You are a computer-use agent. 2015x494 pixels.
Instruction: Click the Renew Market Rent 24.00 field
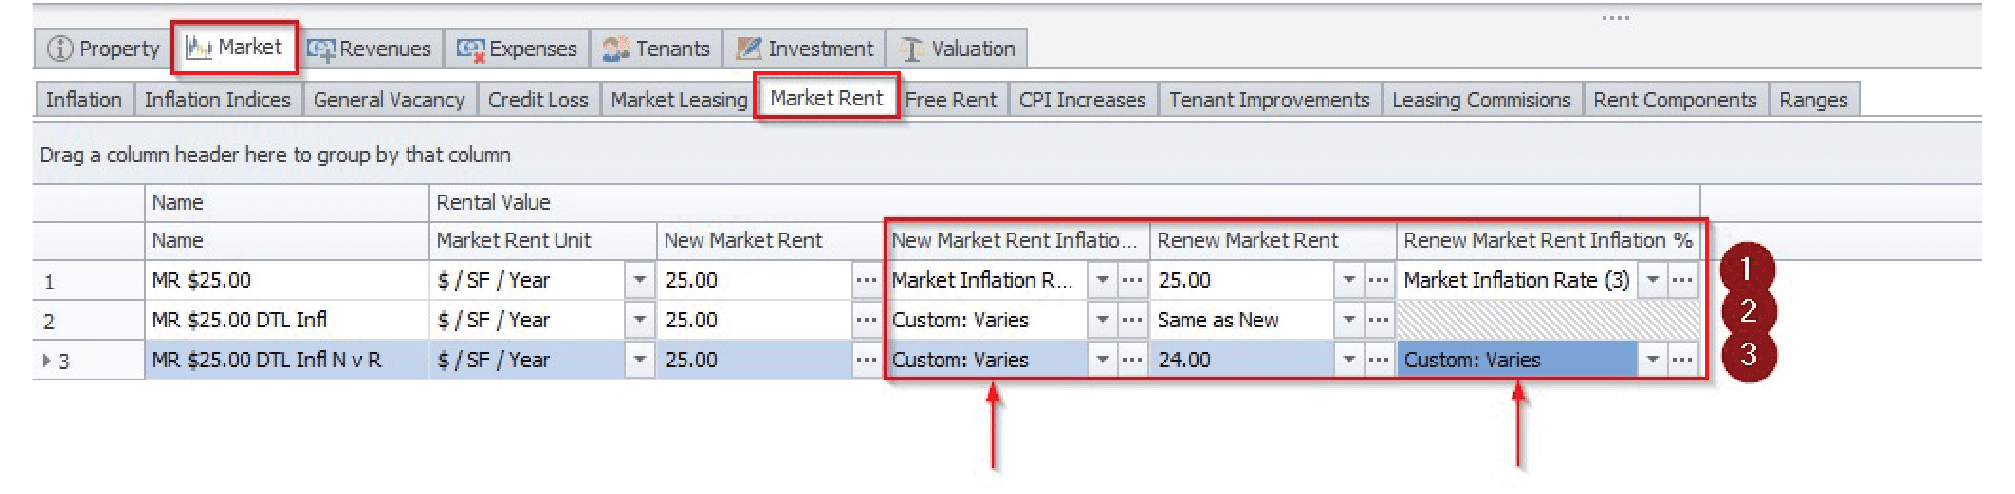[x=1243, y=359]
